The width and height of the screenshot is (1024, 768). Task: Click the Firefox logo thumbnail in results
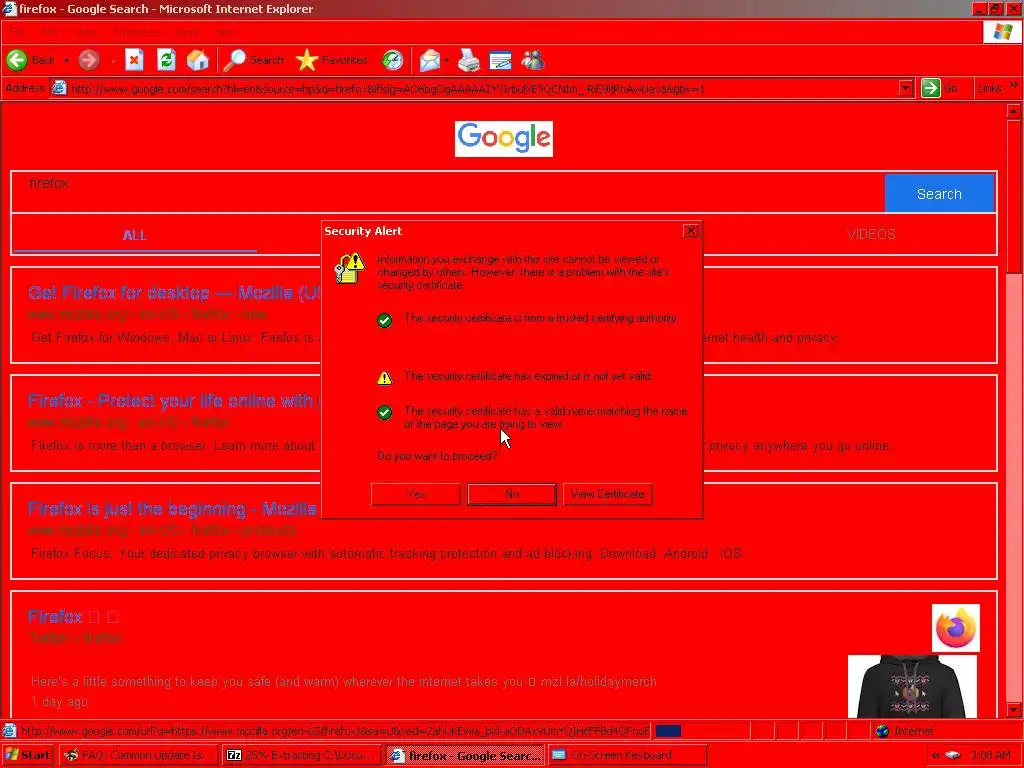[955, 628]
